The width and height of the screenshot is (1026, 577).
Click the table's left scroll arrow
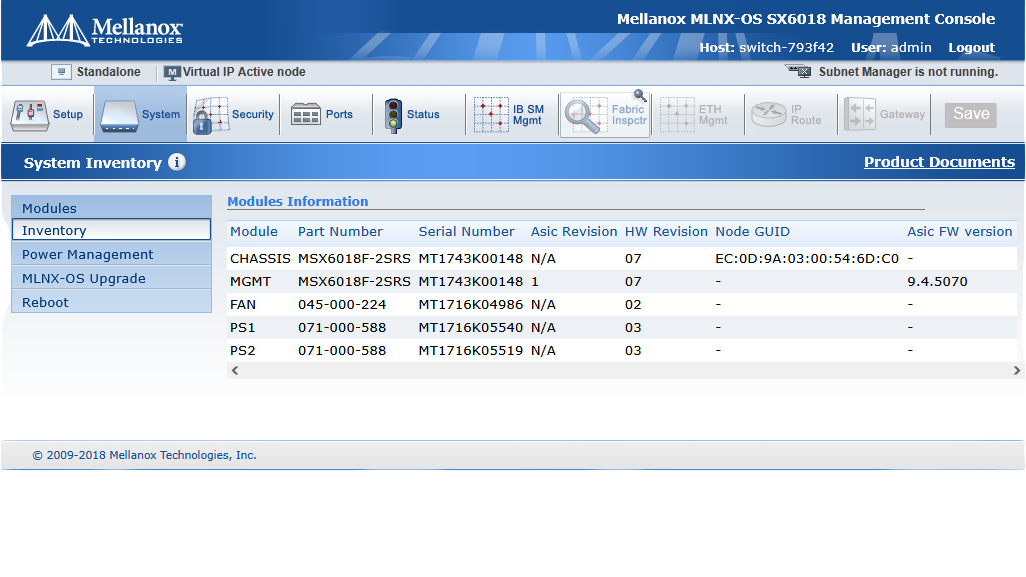235,370
